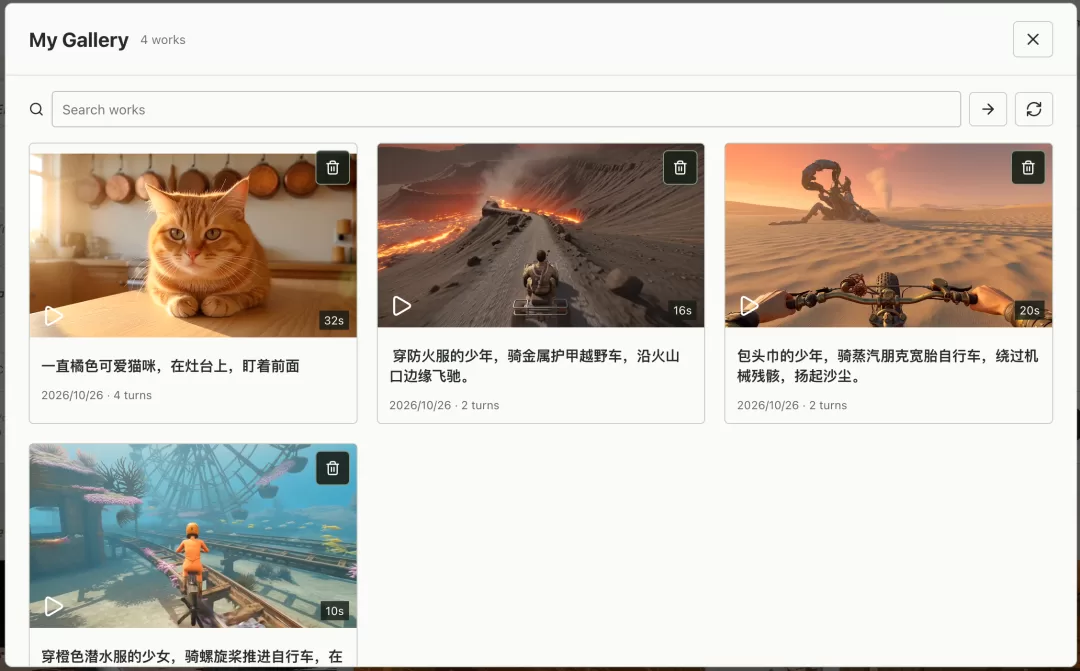
Task: Click the '4 works' count label
Action: [163, 40]
